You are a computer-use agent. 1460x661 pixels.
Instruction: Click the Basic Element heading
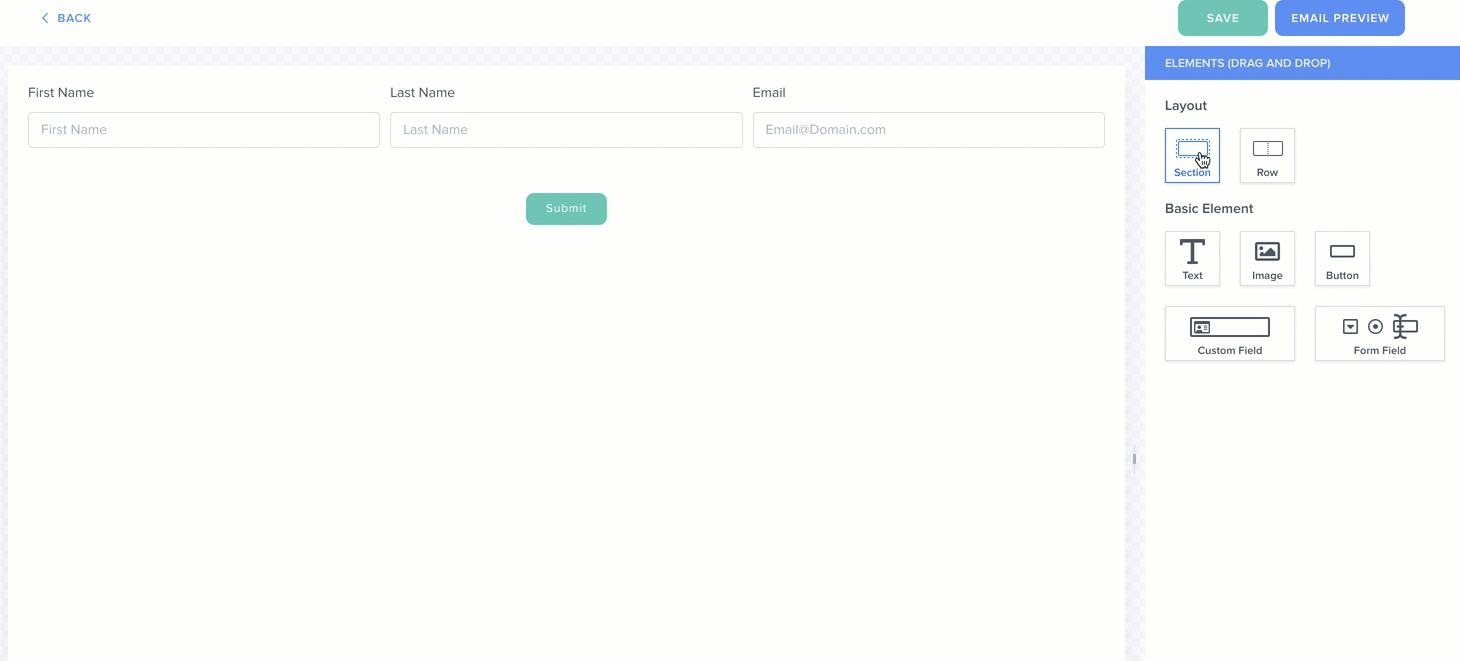[1209, 209]
